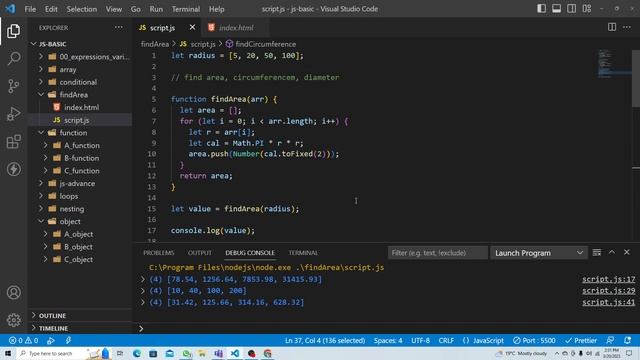640x360 pixels.
Task: Click errors and warnings count in status bar
Action: tap(23, 340)
